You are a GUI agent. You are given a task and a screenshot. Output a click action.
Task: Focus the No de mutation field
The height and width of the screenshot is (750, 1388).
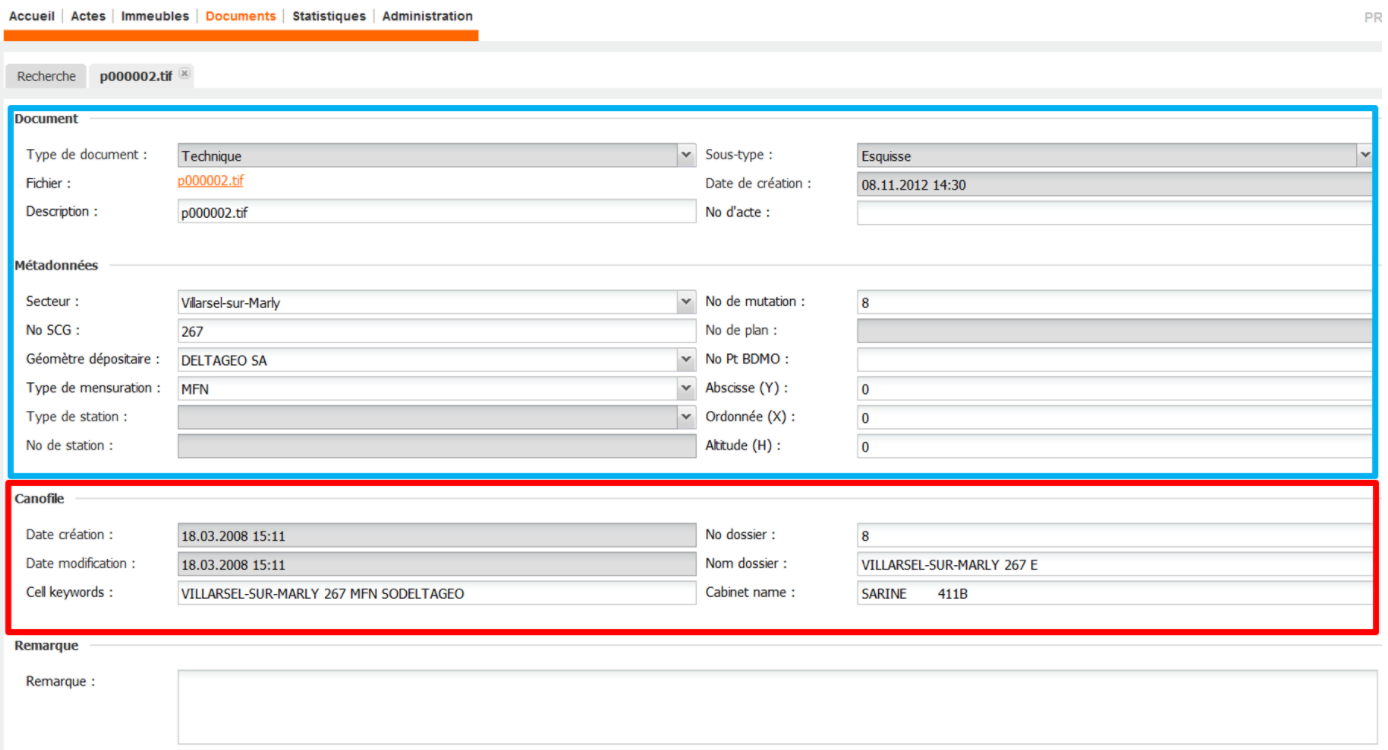[1115, 302]
